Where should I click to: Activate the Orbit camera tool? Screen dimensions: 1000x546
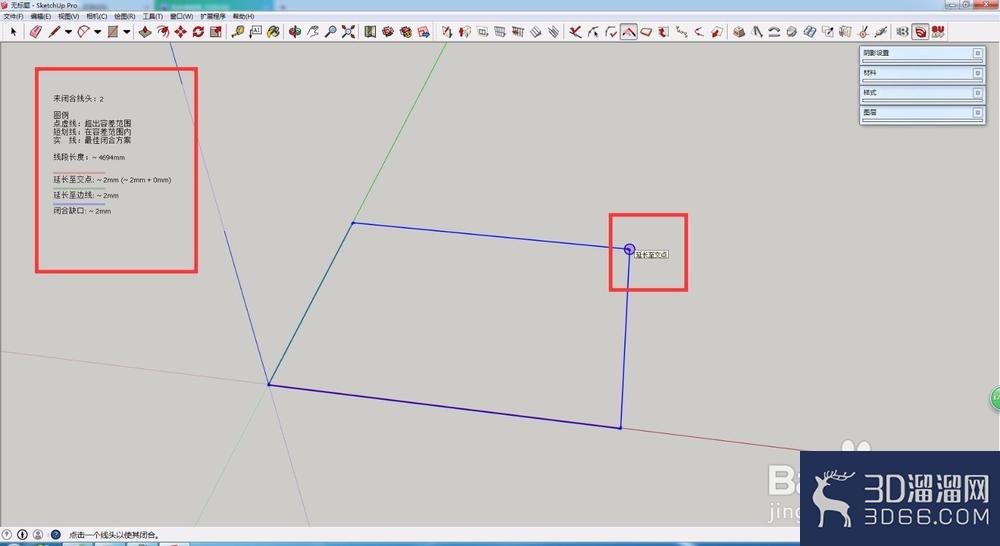point(295,32)
